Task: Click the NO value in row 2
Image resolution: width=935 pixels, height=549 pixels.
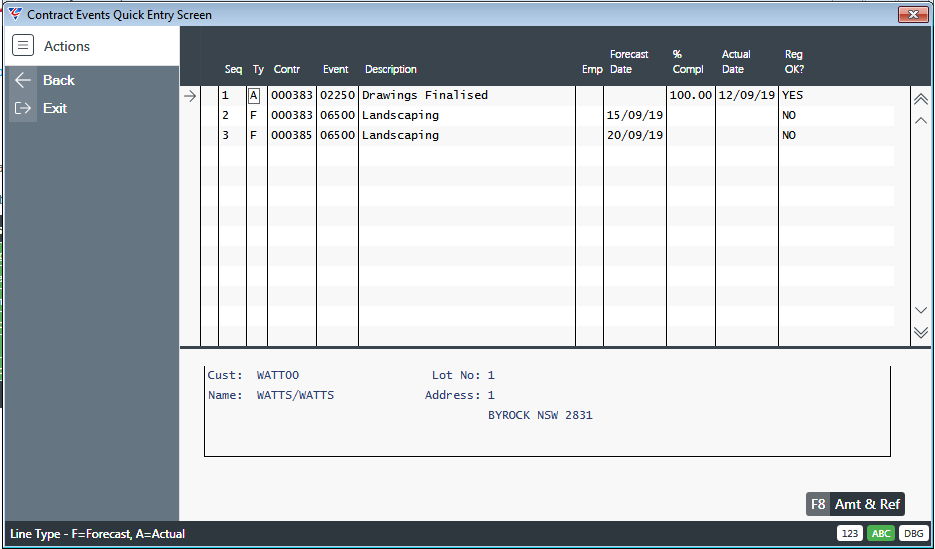Action: [x=789, y=116]
